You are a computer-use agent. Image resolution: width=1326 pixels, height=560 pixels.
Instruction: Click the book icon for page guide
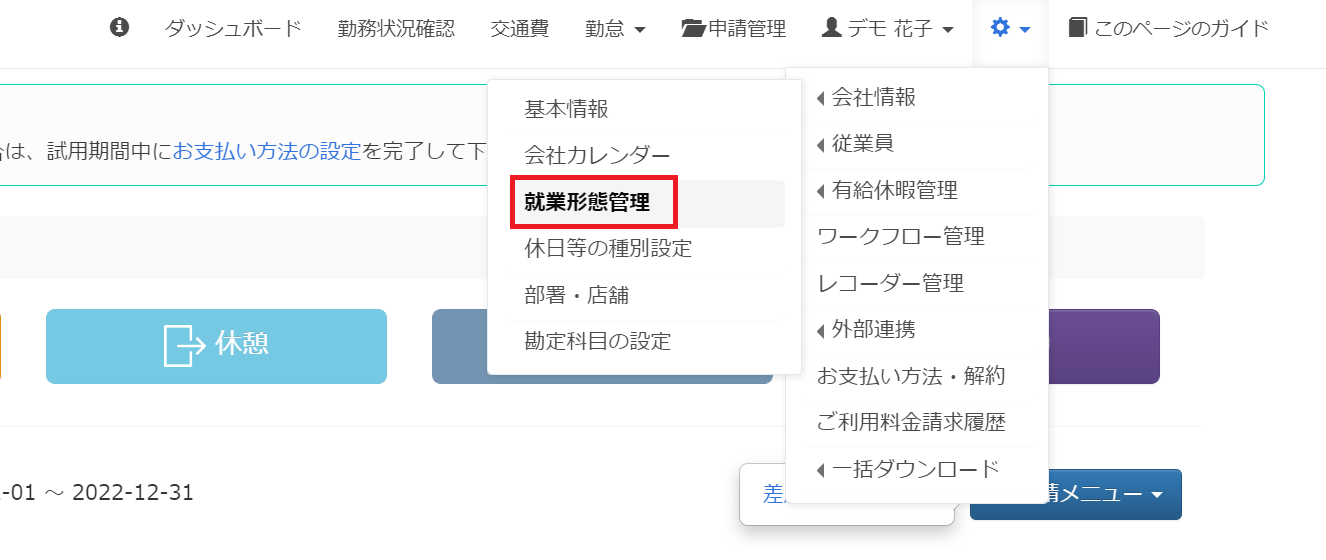[1077, 28]
